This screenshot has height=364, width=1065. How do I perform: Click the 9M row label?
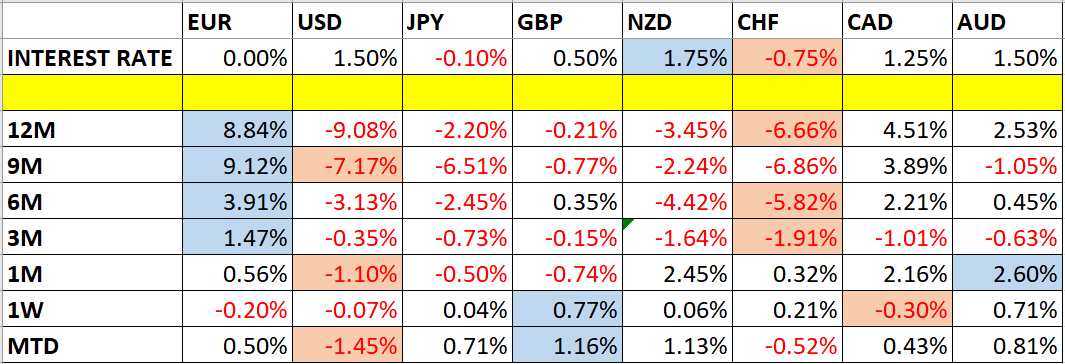92,166
